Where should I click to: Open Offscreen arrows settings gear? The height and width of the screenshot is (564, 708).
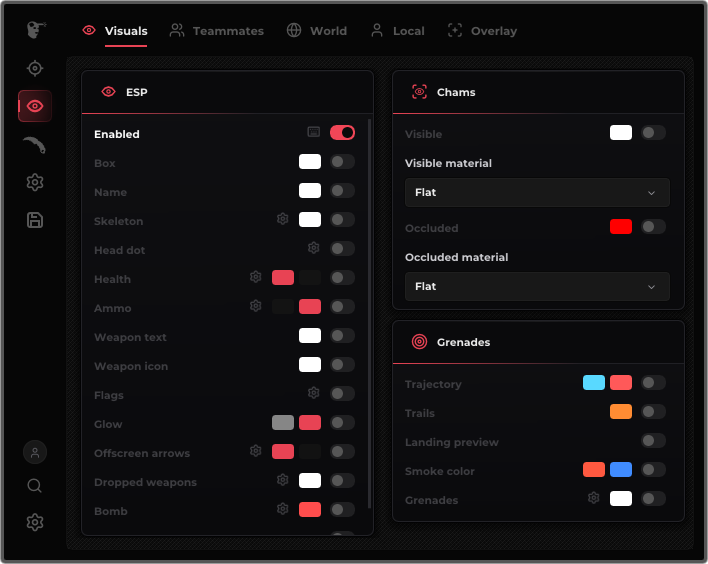256,451
